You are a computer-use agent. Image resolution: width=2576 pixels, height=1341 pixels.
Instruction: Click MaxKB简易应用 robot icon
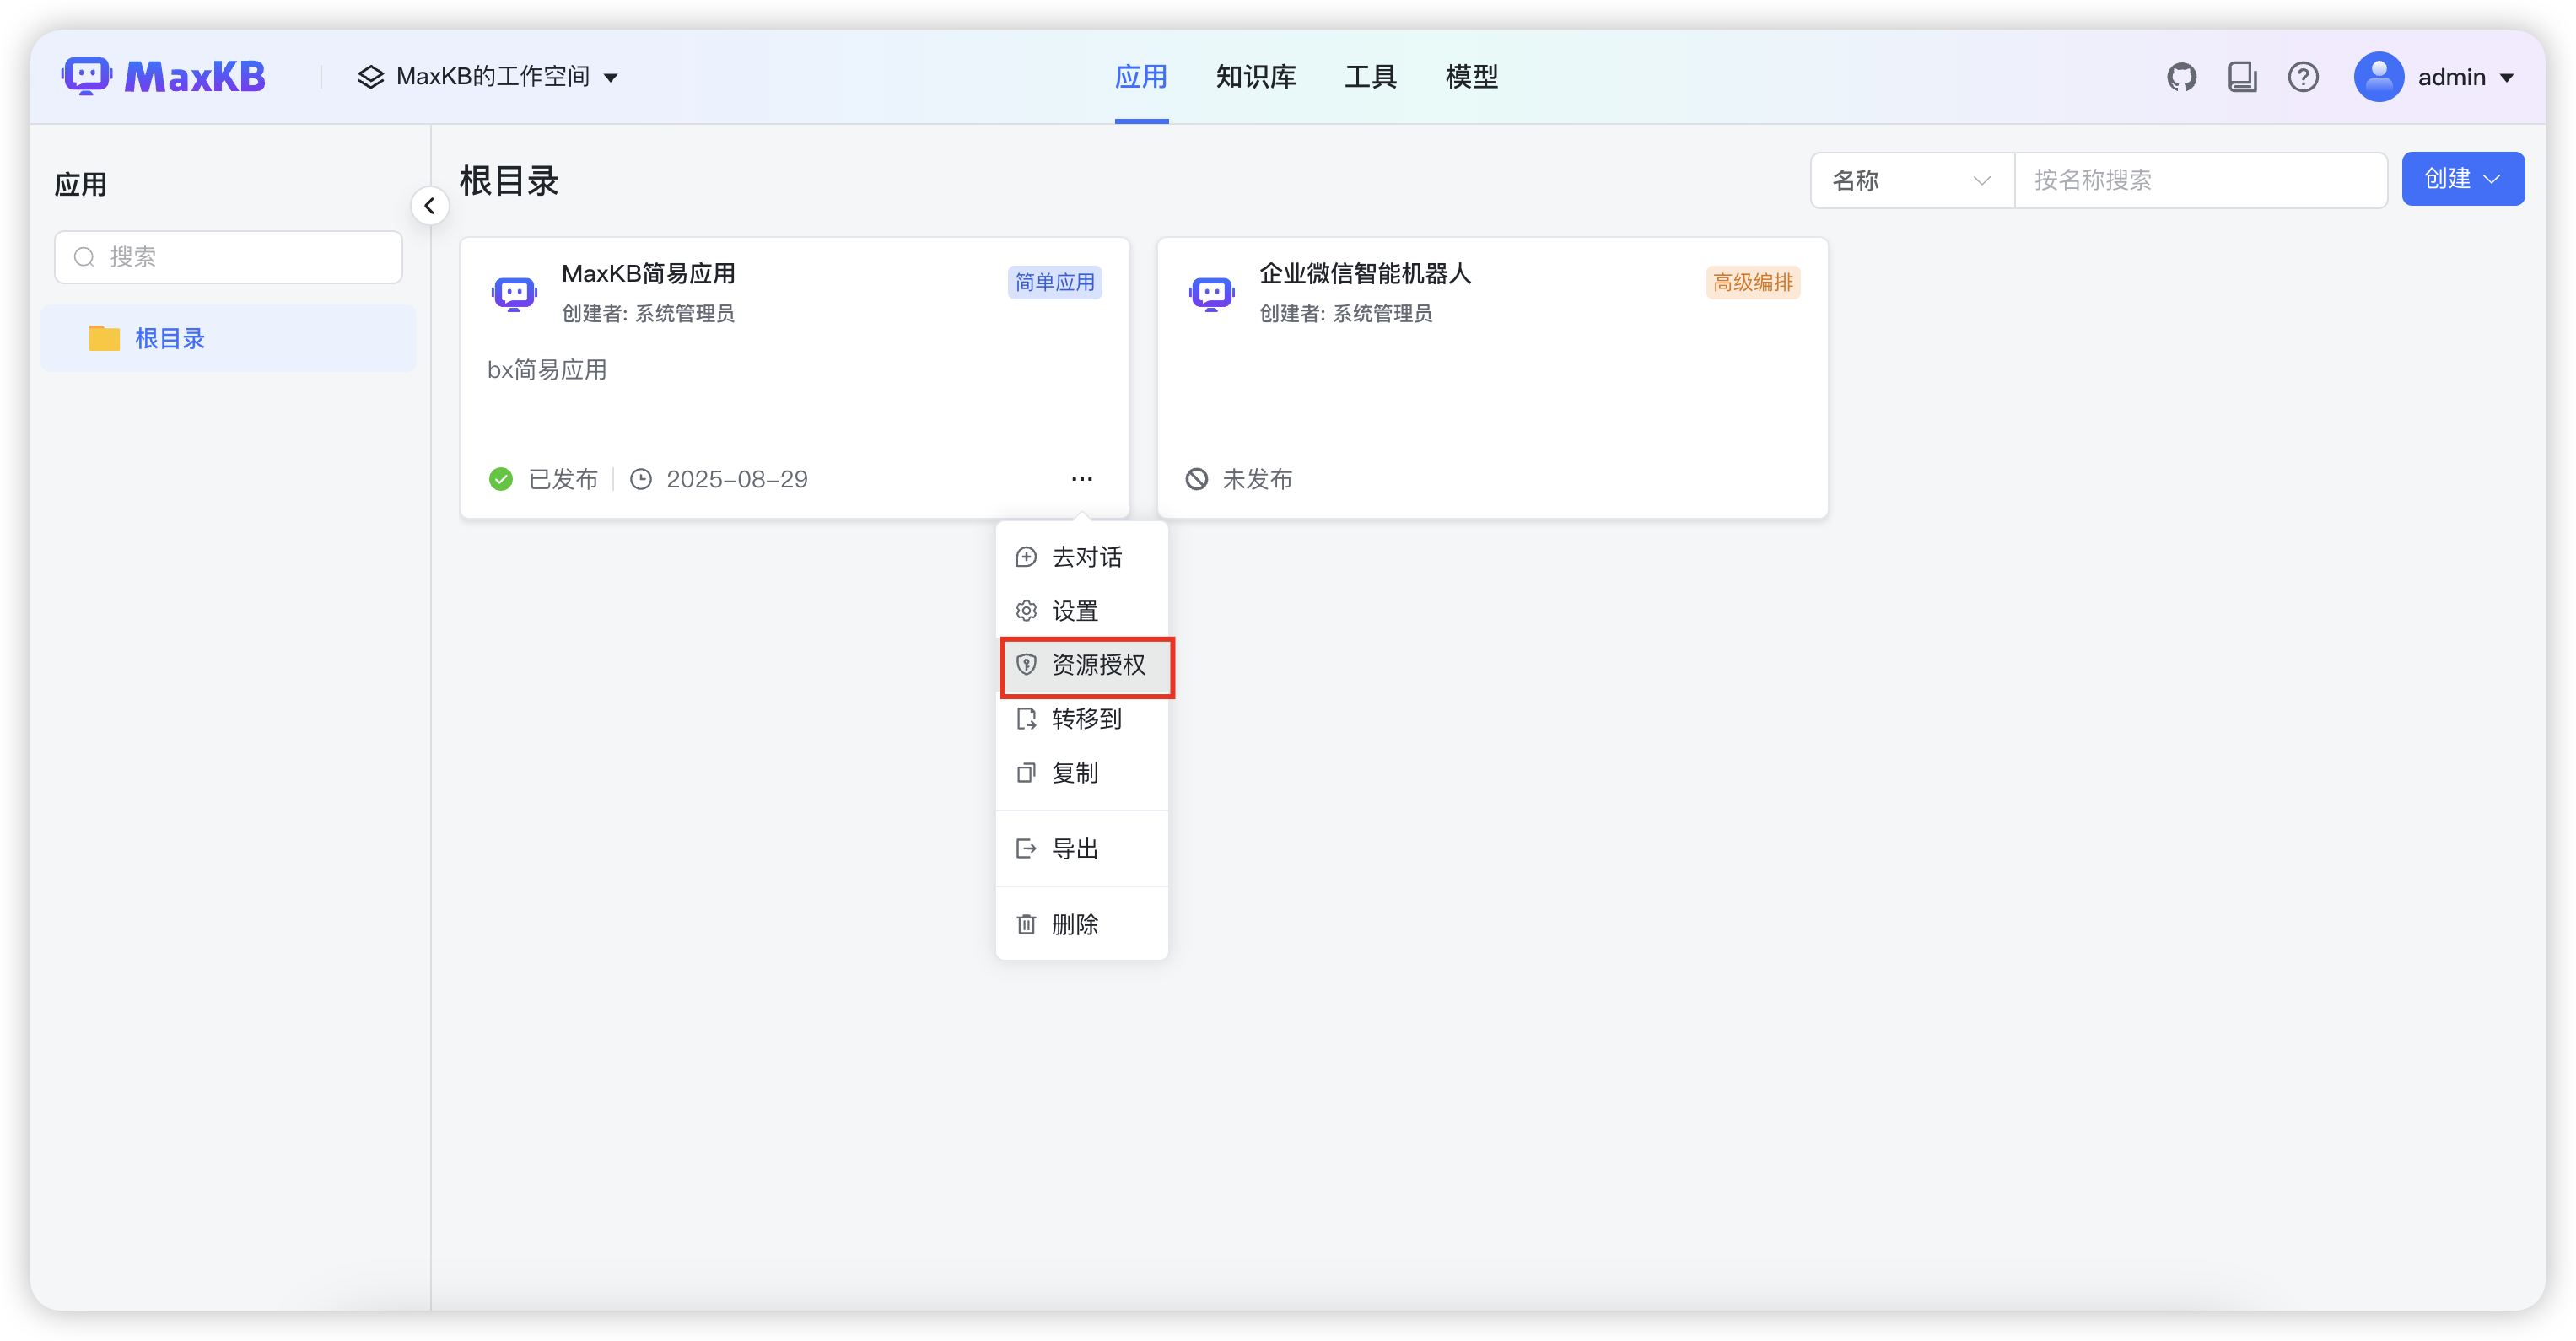[x=514, y=293]
